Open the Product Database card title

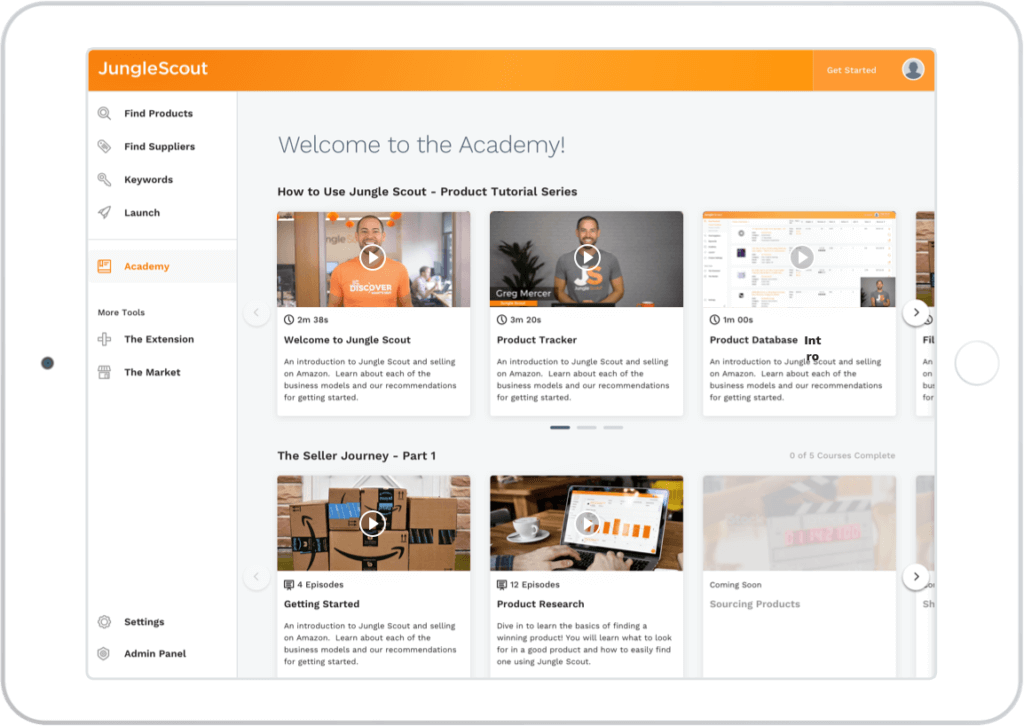coord(753,340)
